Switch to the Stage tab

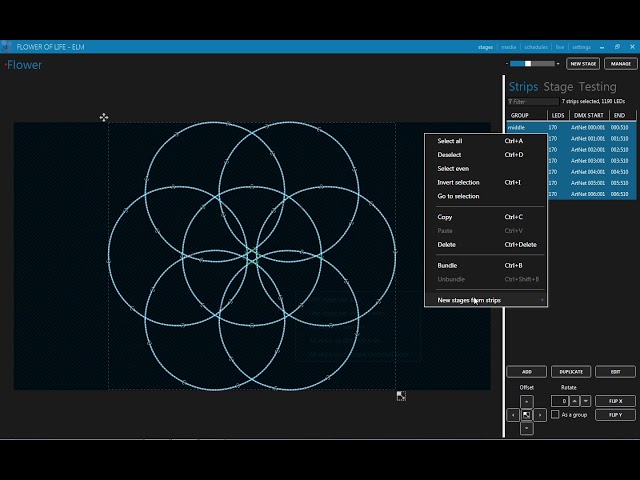[558, 87]
